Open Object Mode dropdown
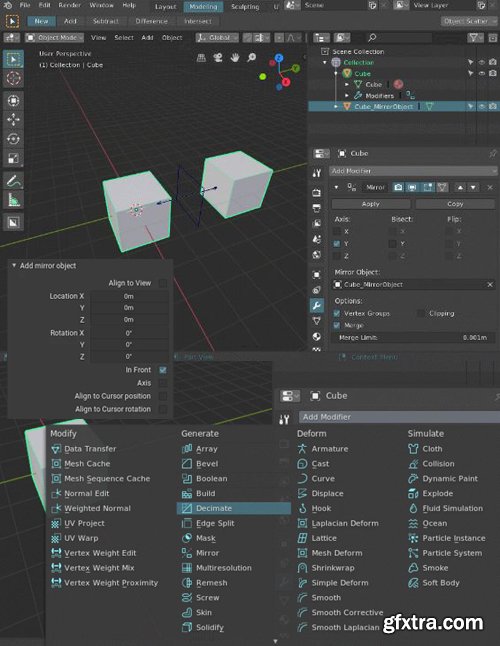This screenshot has height=646, width=500. click(x=54, y=37)
